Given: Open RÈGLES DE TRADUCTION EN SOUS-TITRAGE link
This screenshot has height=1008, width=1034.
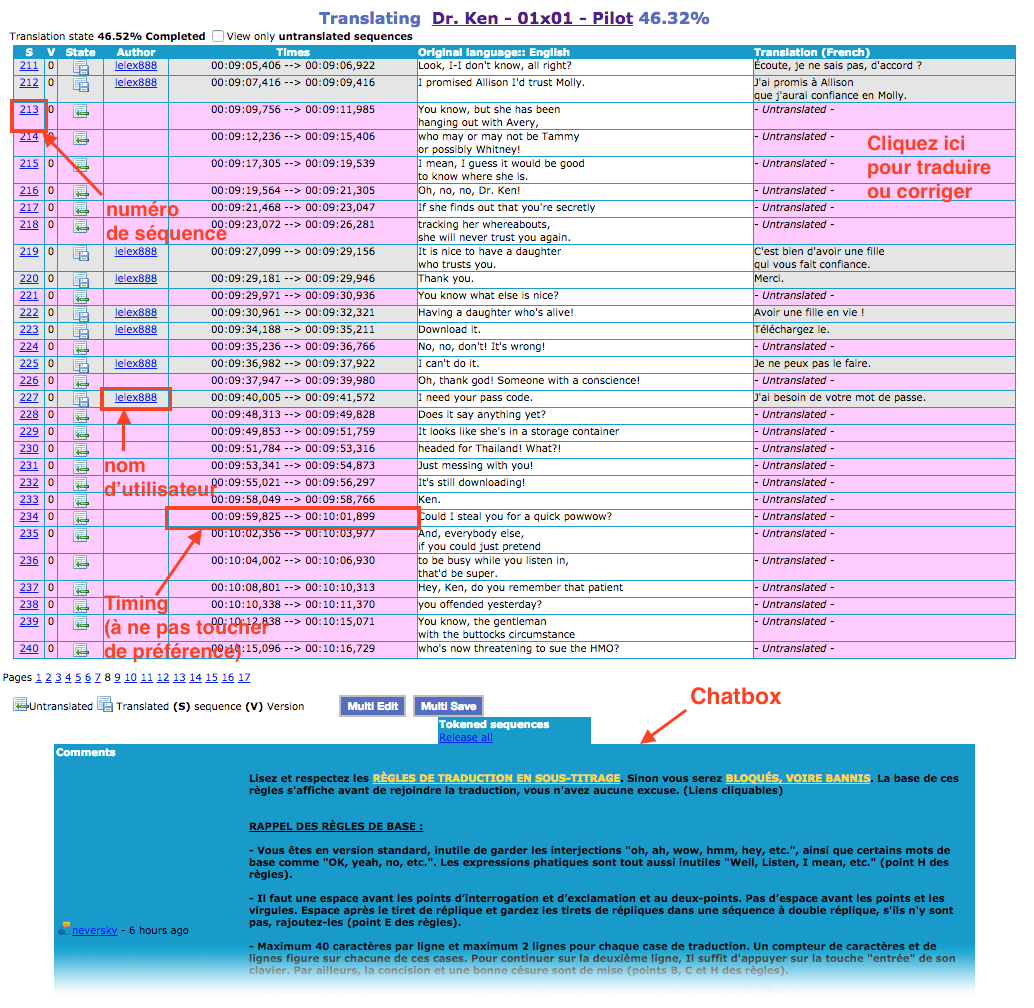Looking at the screenshot, I should coord(497,779).
